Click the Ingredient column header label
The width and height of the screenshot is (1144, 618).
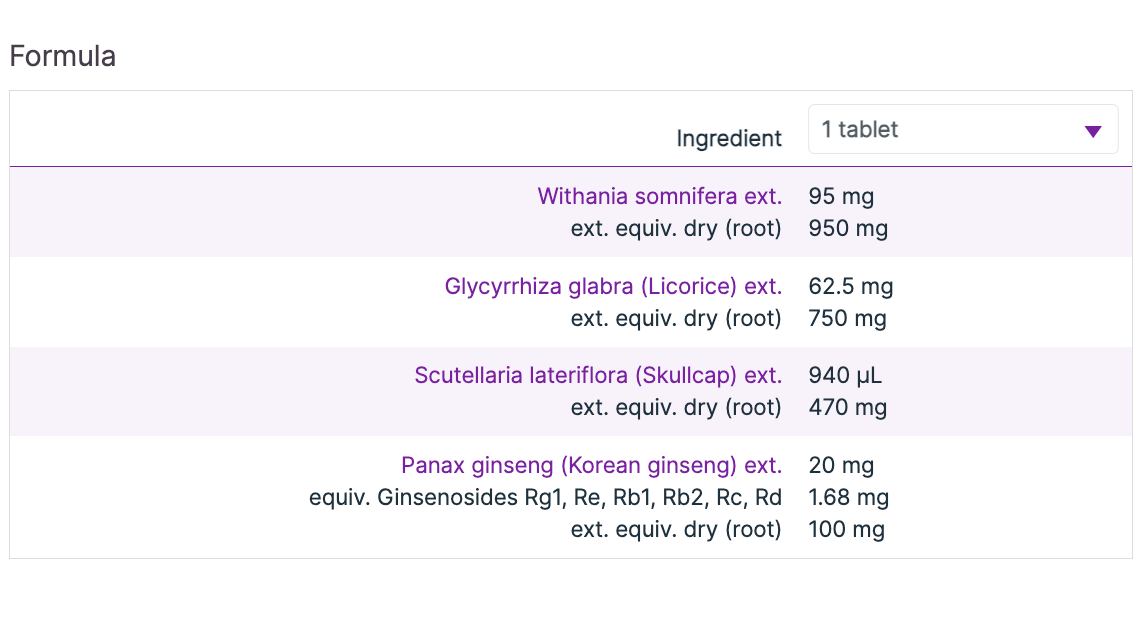729,138
